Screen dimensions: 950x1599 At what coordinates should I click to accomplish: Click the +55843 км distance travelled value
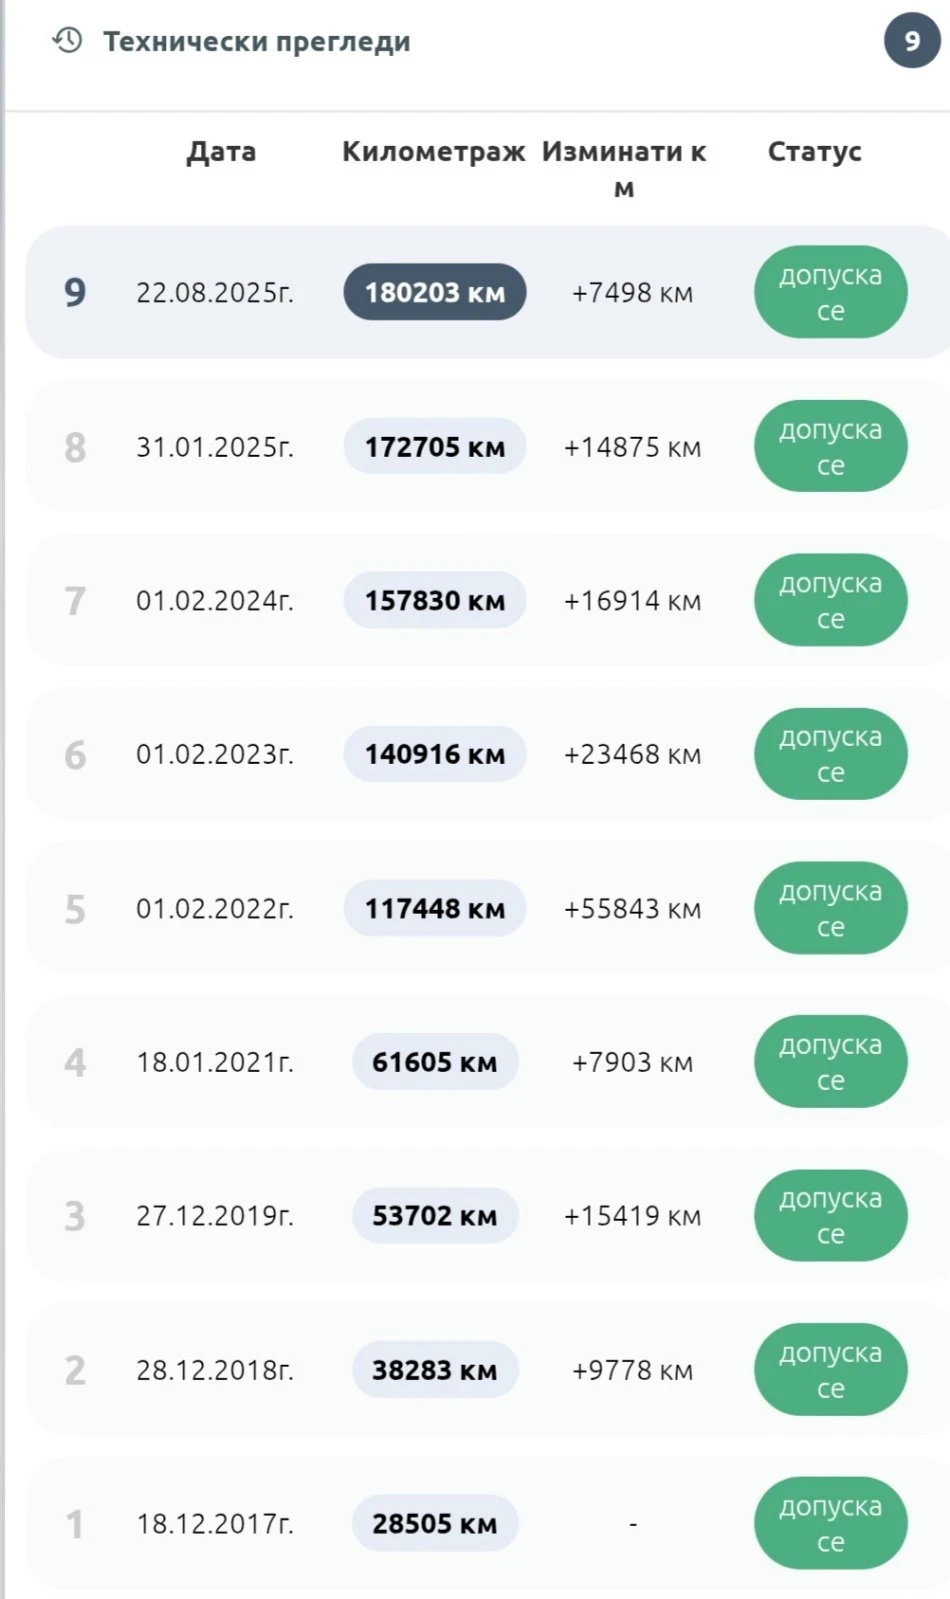(632, 909)
